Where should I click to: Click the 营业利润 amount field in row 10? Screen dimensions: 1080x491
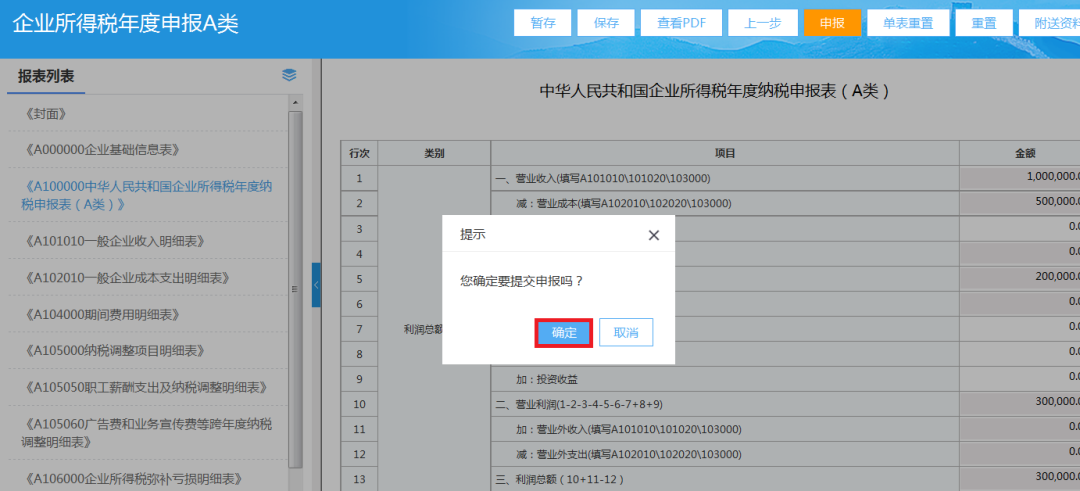(1021, 404)
